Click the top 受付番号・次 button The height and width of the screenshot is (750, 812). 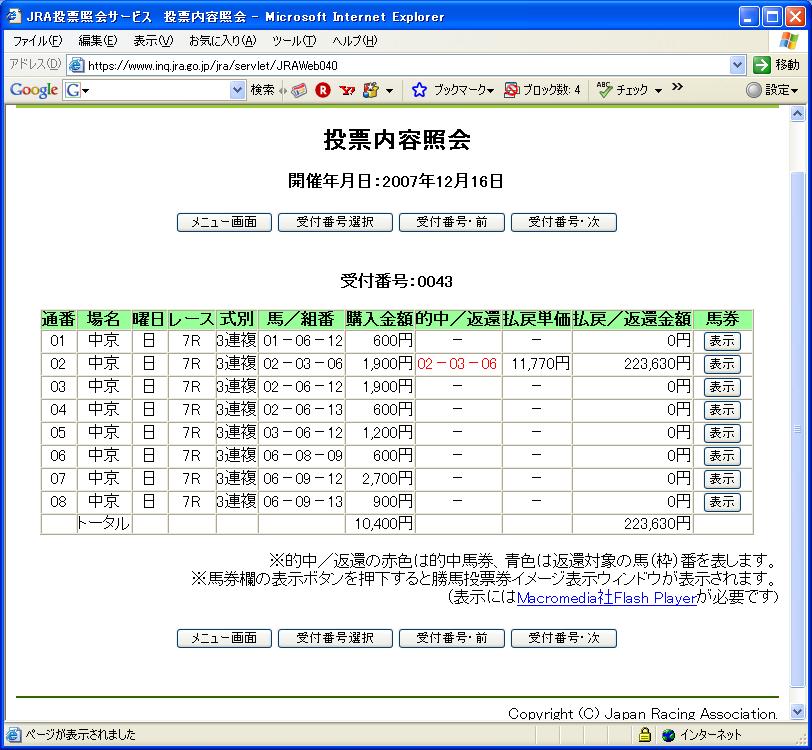[564, 222]
